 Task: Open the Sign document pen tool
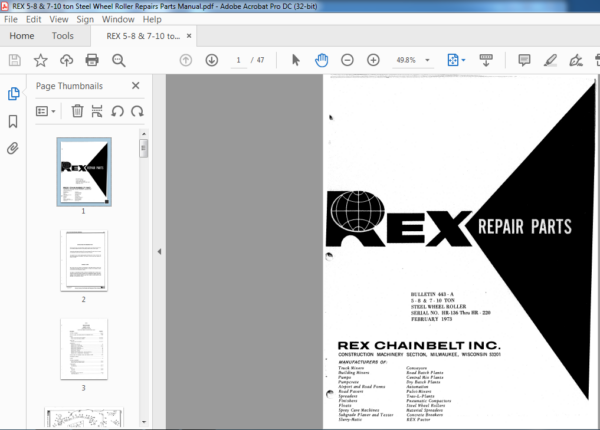click(576, 60)
